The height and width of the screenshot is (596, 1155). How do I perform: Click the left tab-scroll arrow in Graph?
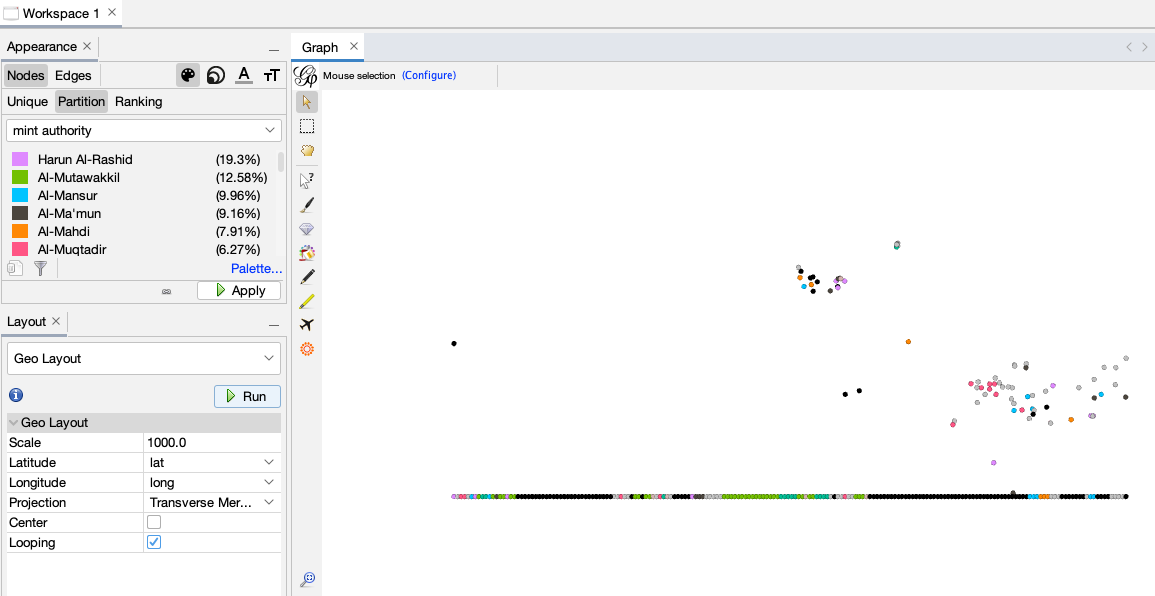click(1128, 47)
